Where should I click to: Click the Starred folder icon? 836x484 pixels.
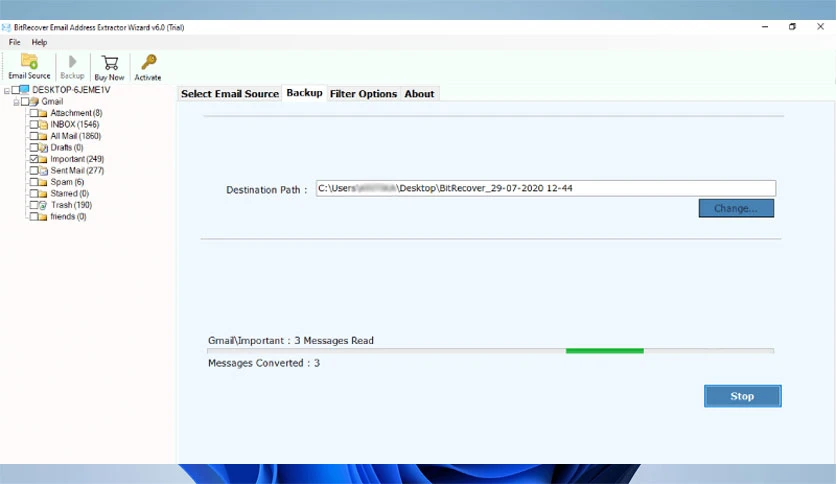point(43,193)
